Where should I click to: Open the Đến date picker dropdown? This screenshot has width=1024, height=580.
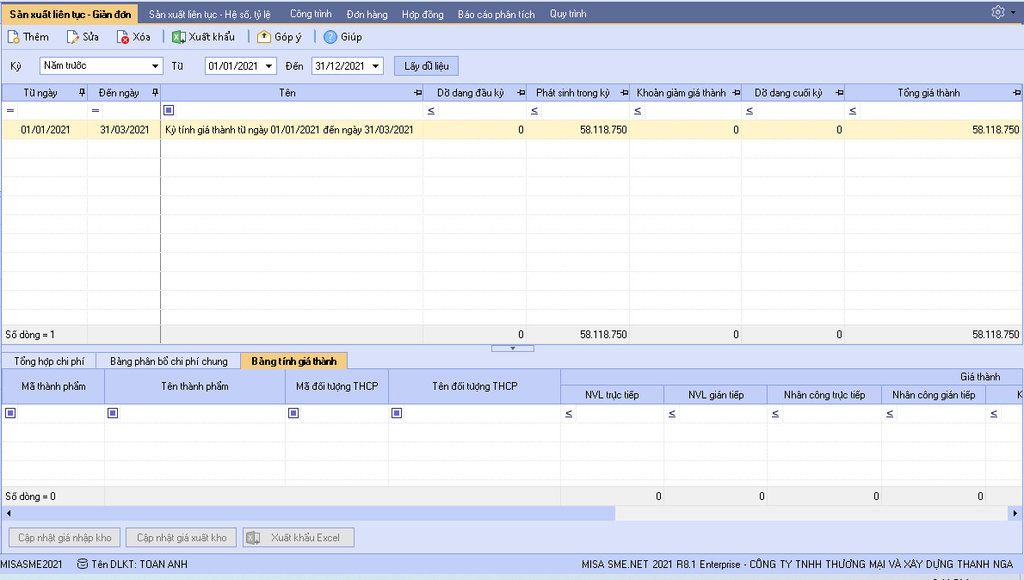tap(376, 66)
